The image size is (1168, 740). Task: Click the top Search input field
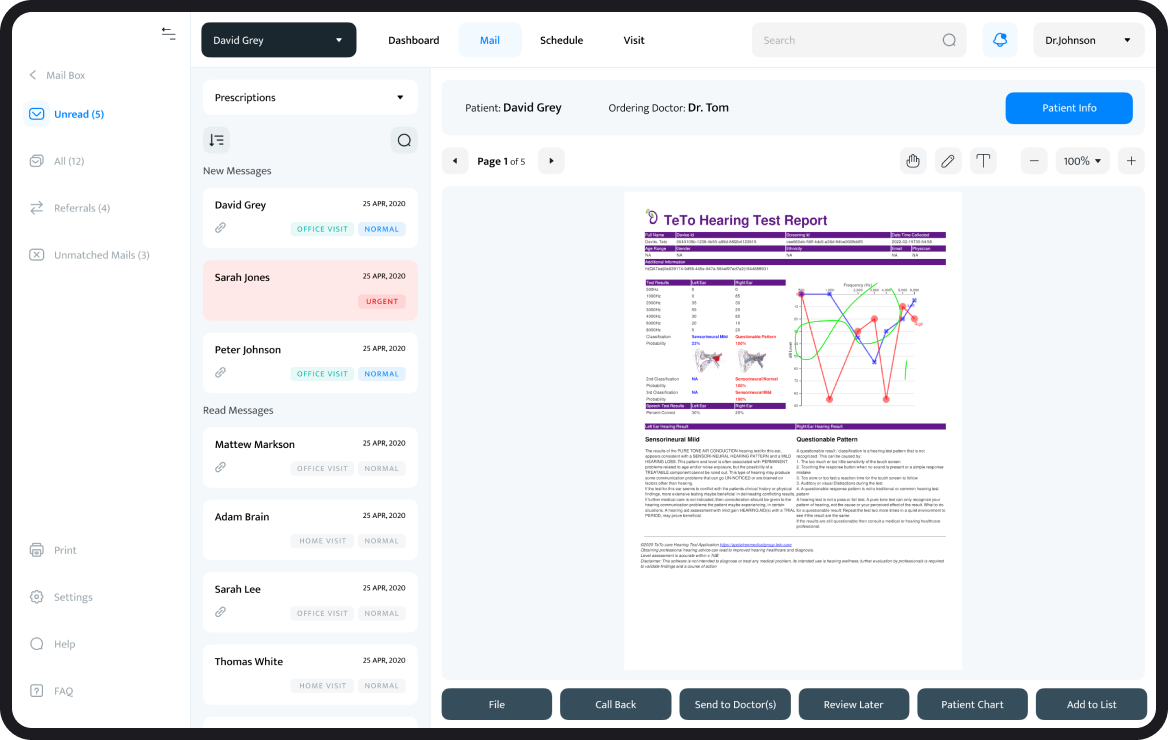[x=859, y=40]
